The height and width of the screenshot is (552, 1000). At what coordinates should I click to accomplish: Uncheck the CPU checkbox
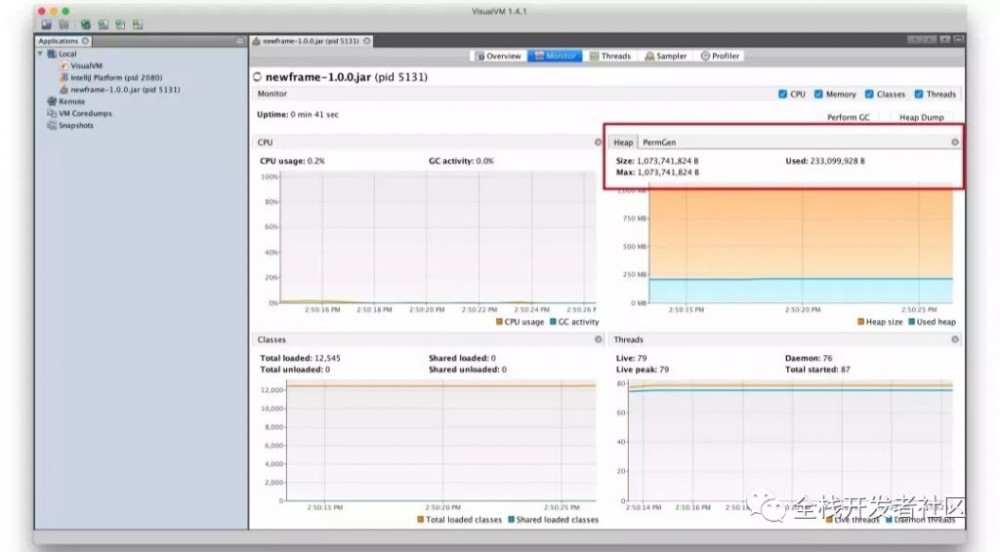[783, 94]
